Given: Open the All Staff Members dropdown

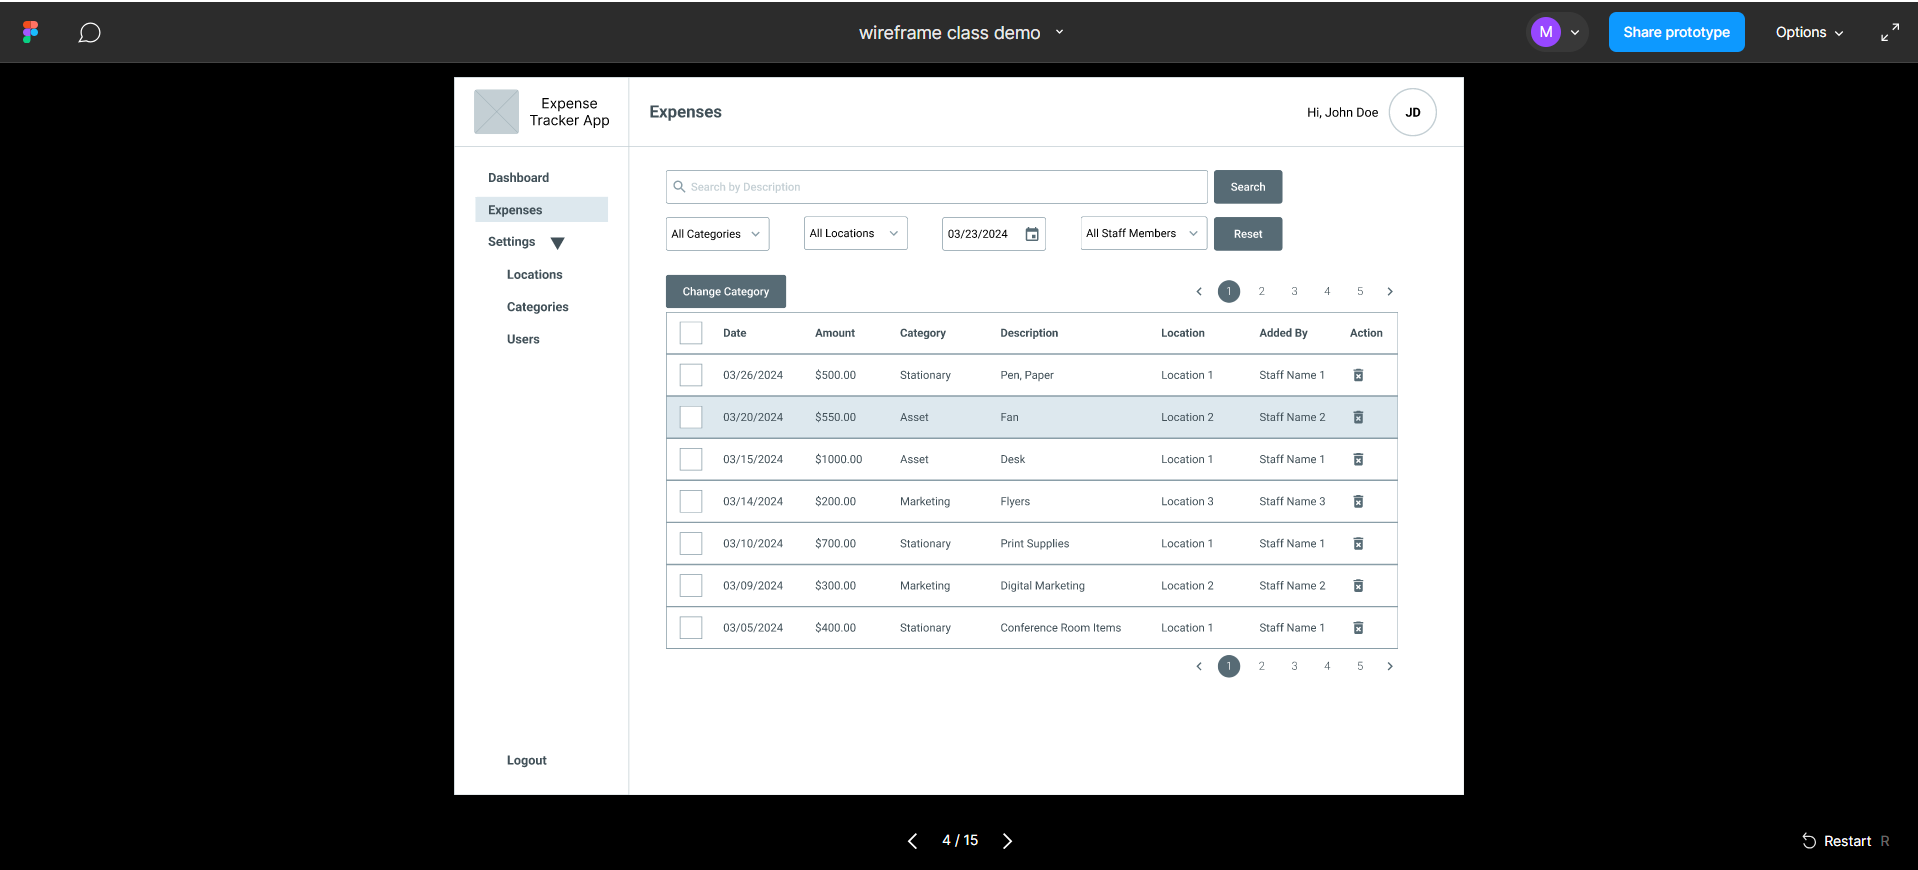Looking at the screenshot, I should click(1143, 233).
